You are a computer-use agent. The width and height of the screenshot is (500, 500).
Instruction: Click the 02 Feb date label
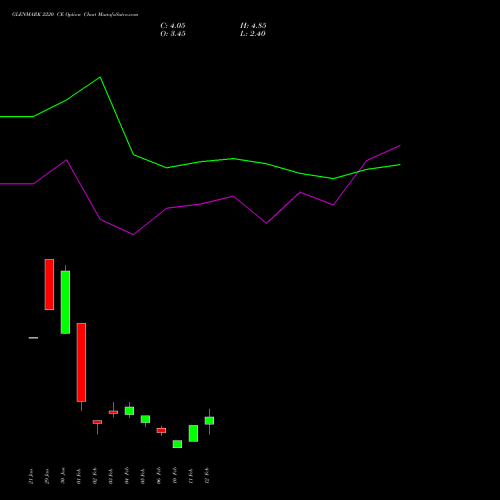pyautogui.click(x=95, y=476)
